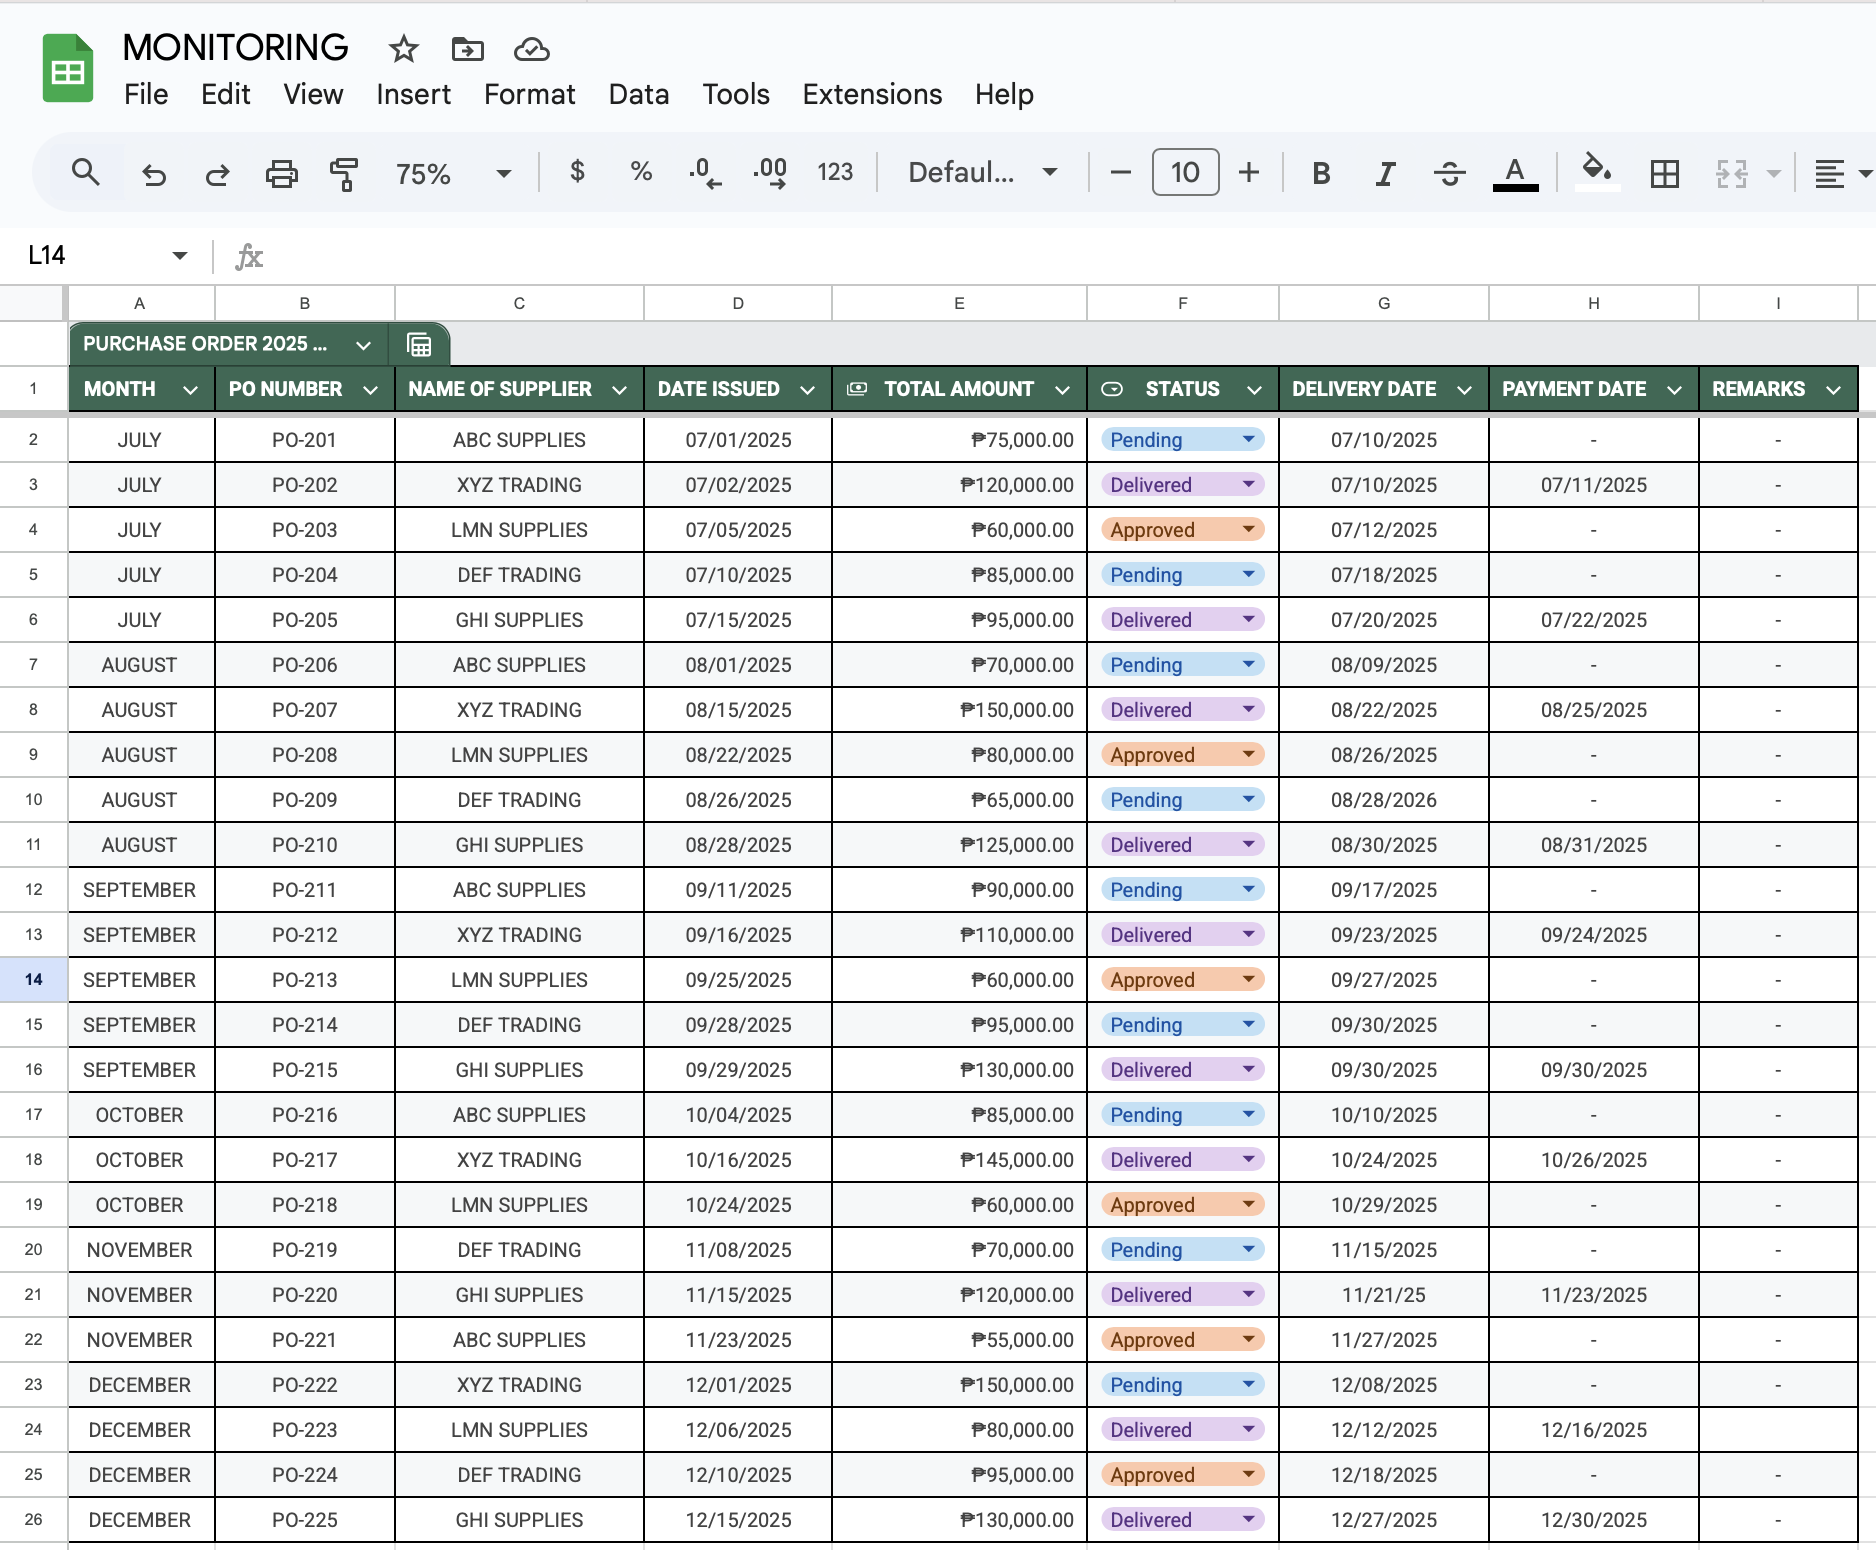The width and height of the screenshot is (1876, 1550).
Task: Toggle italic formatting
Action: click(1385, 174)
